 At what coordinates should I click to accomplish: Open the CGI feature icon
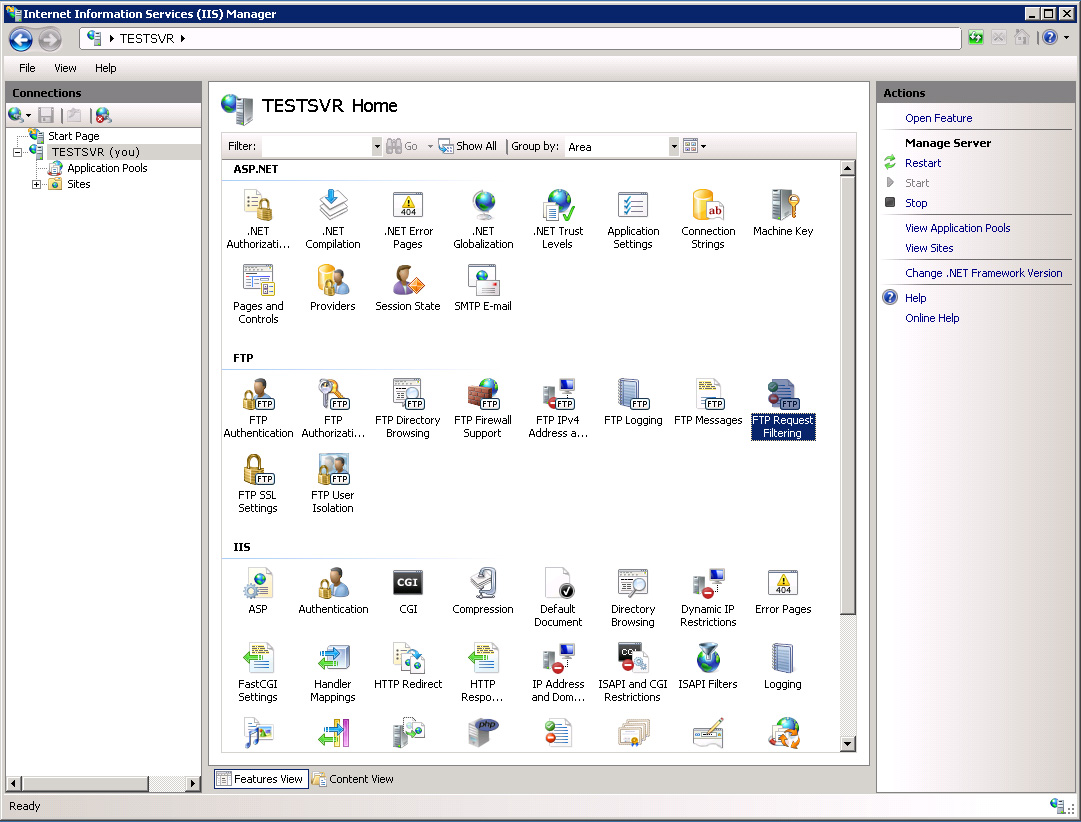click(408, 591)
